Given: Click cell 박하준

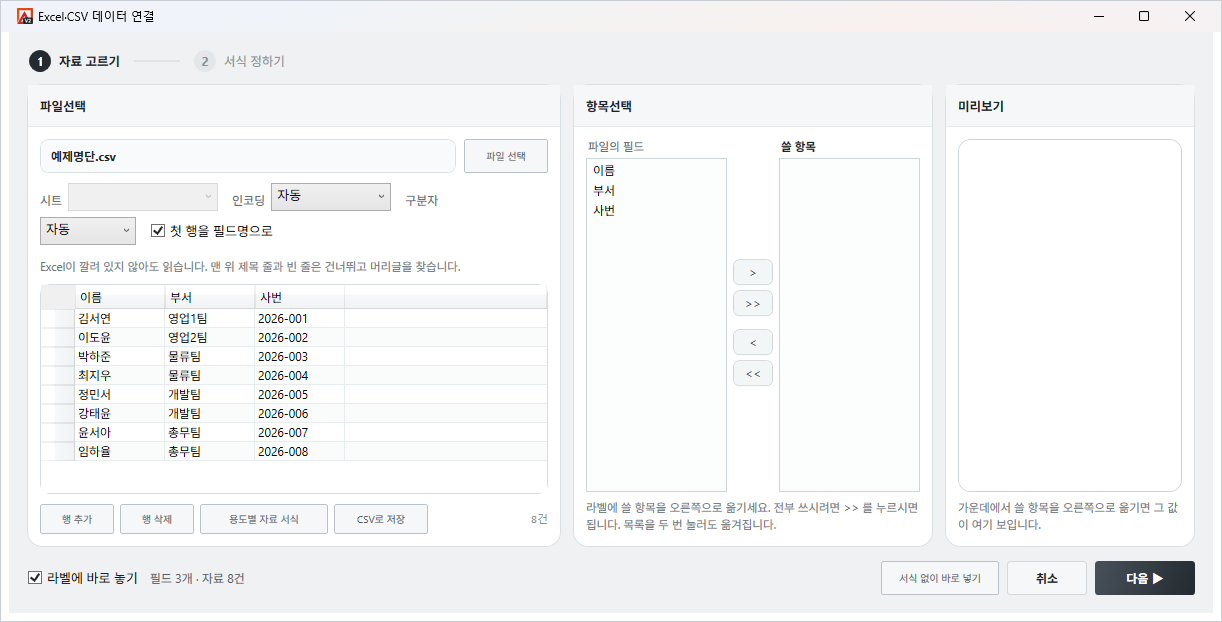Looking at the screenshot, I should [x=120, y=356].
